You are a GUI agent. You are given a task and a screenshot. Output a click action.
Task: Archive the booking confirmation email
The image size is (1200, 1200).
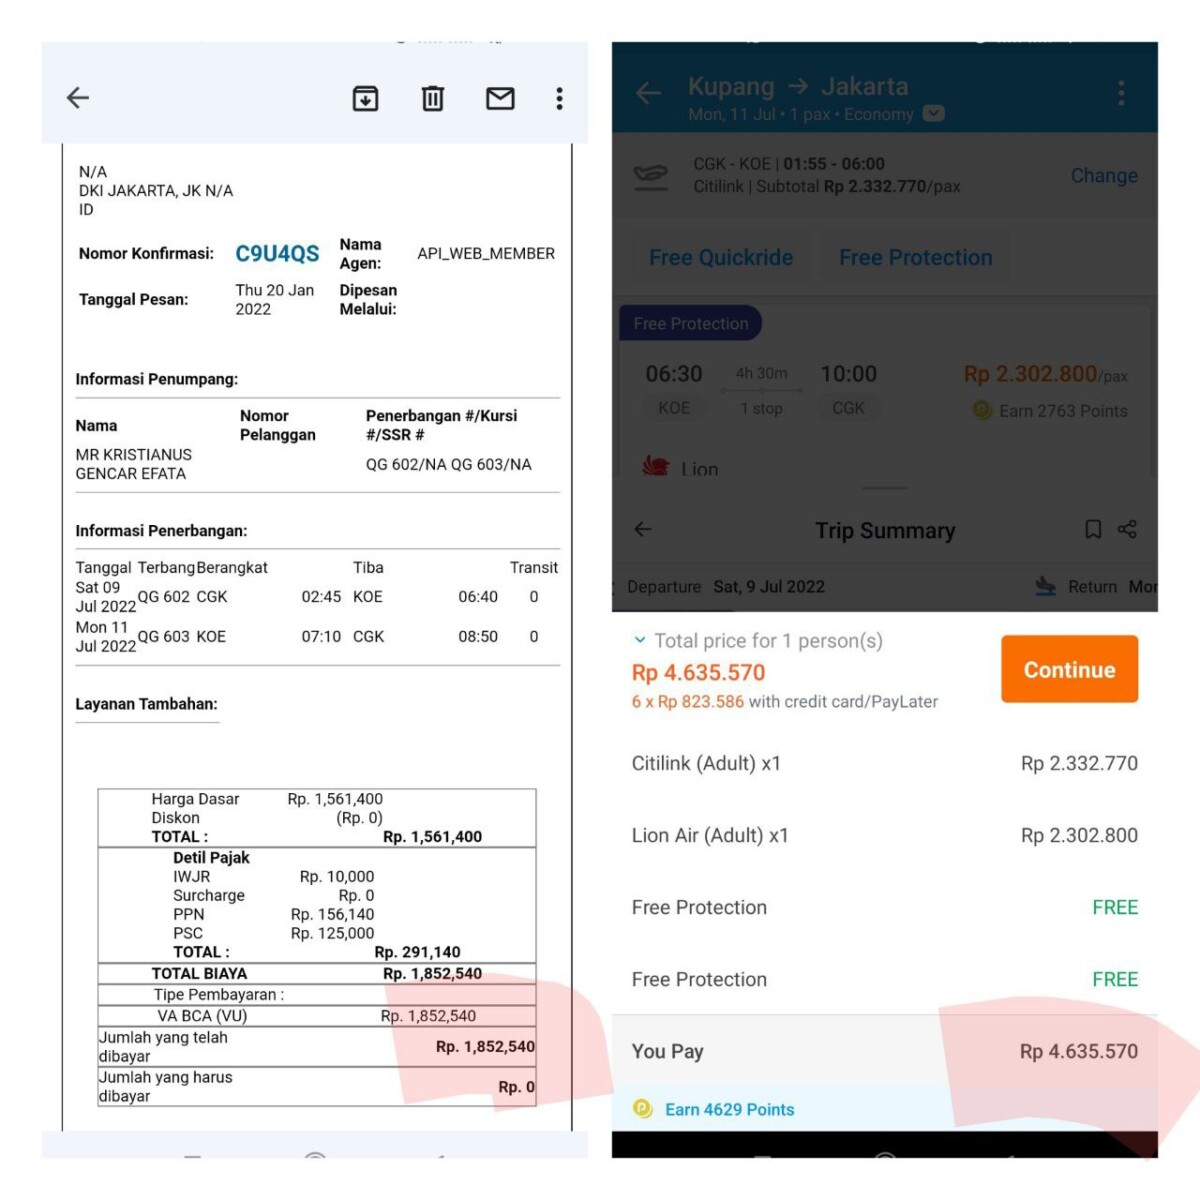point(365,98)
